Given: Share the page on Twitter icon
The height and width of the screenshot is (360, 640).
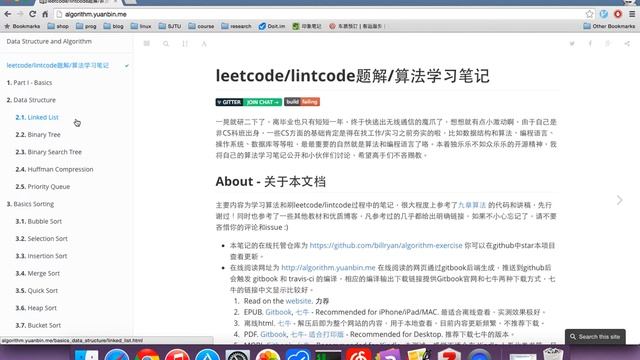Looking at the screenshot, I should pos(572,43).
